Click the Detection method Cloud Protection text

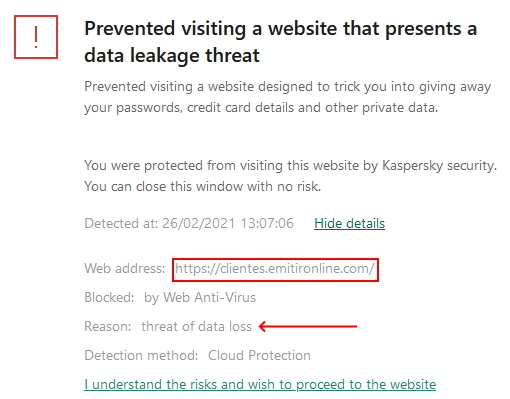[197, 355]
